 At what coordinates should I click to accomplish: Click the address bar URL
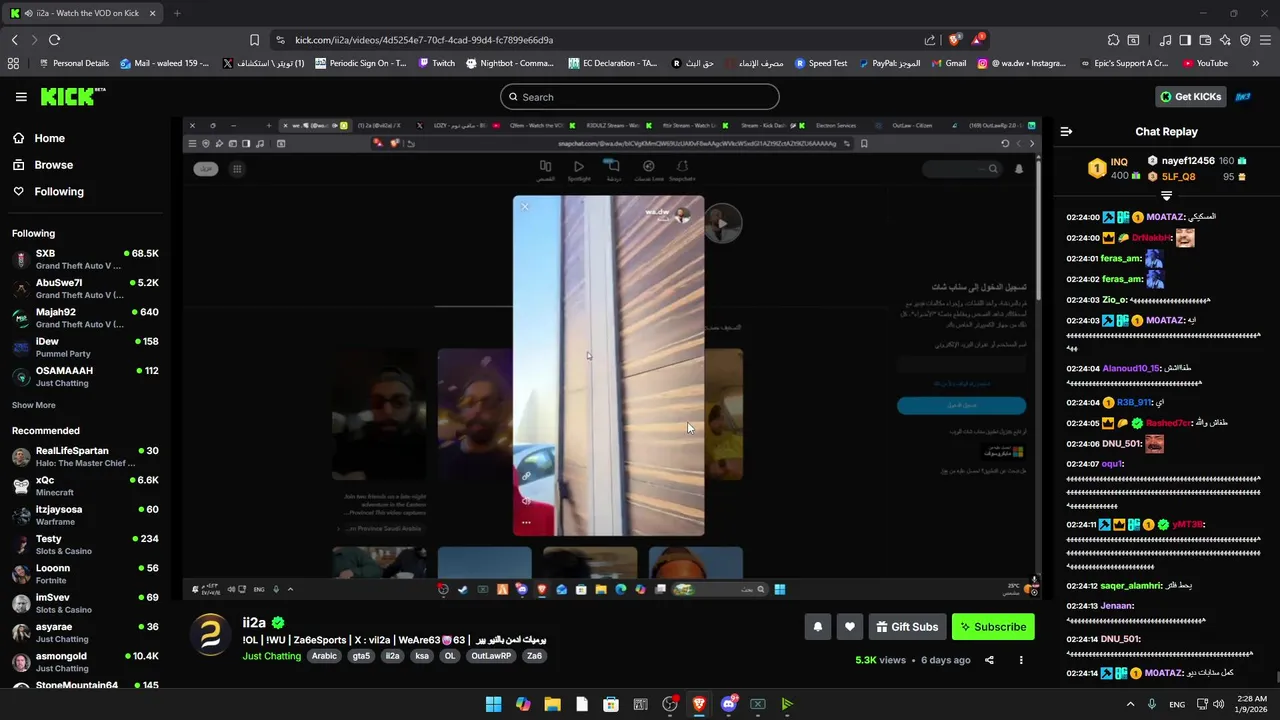(x=424, y=40)
